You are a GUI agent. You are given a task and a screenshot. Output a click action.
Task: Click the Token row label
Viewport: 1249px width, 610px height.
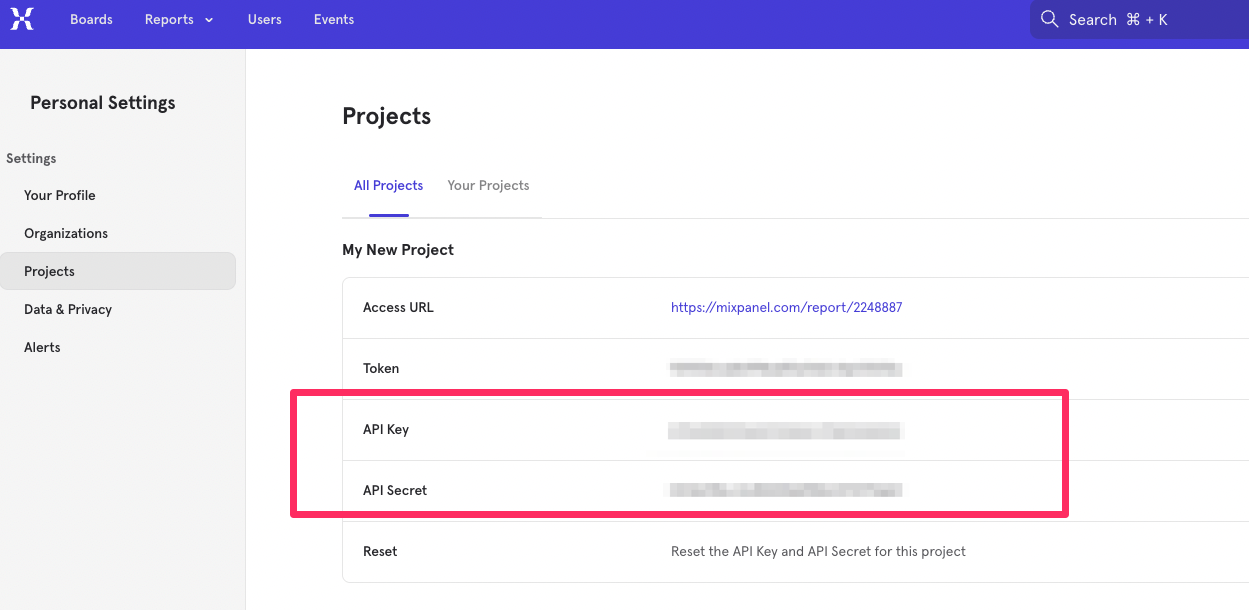coord(381,369)
